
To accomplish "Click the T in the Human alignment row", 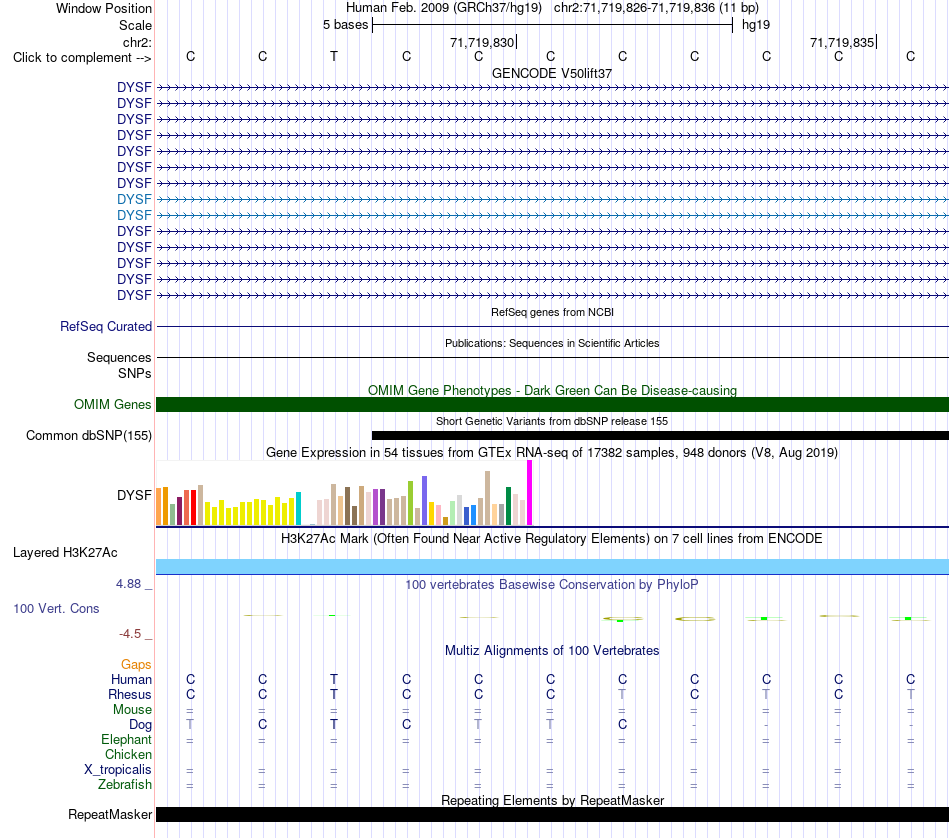I will [x=334, y=679].
